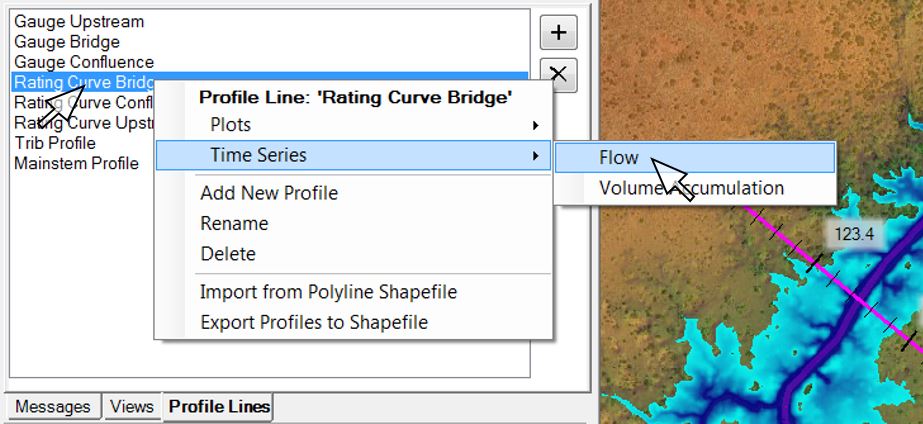Select Gauge Bridge profile line

tap(67, 42)
